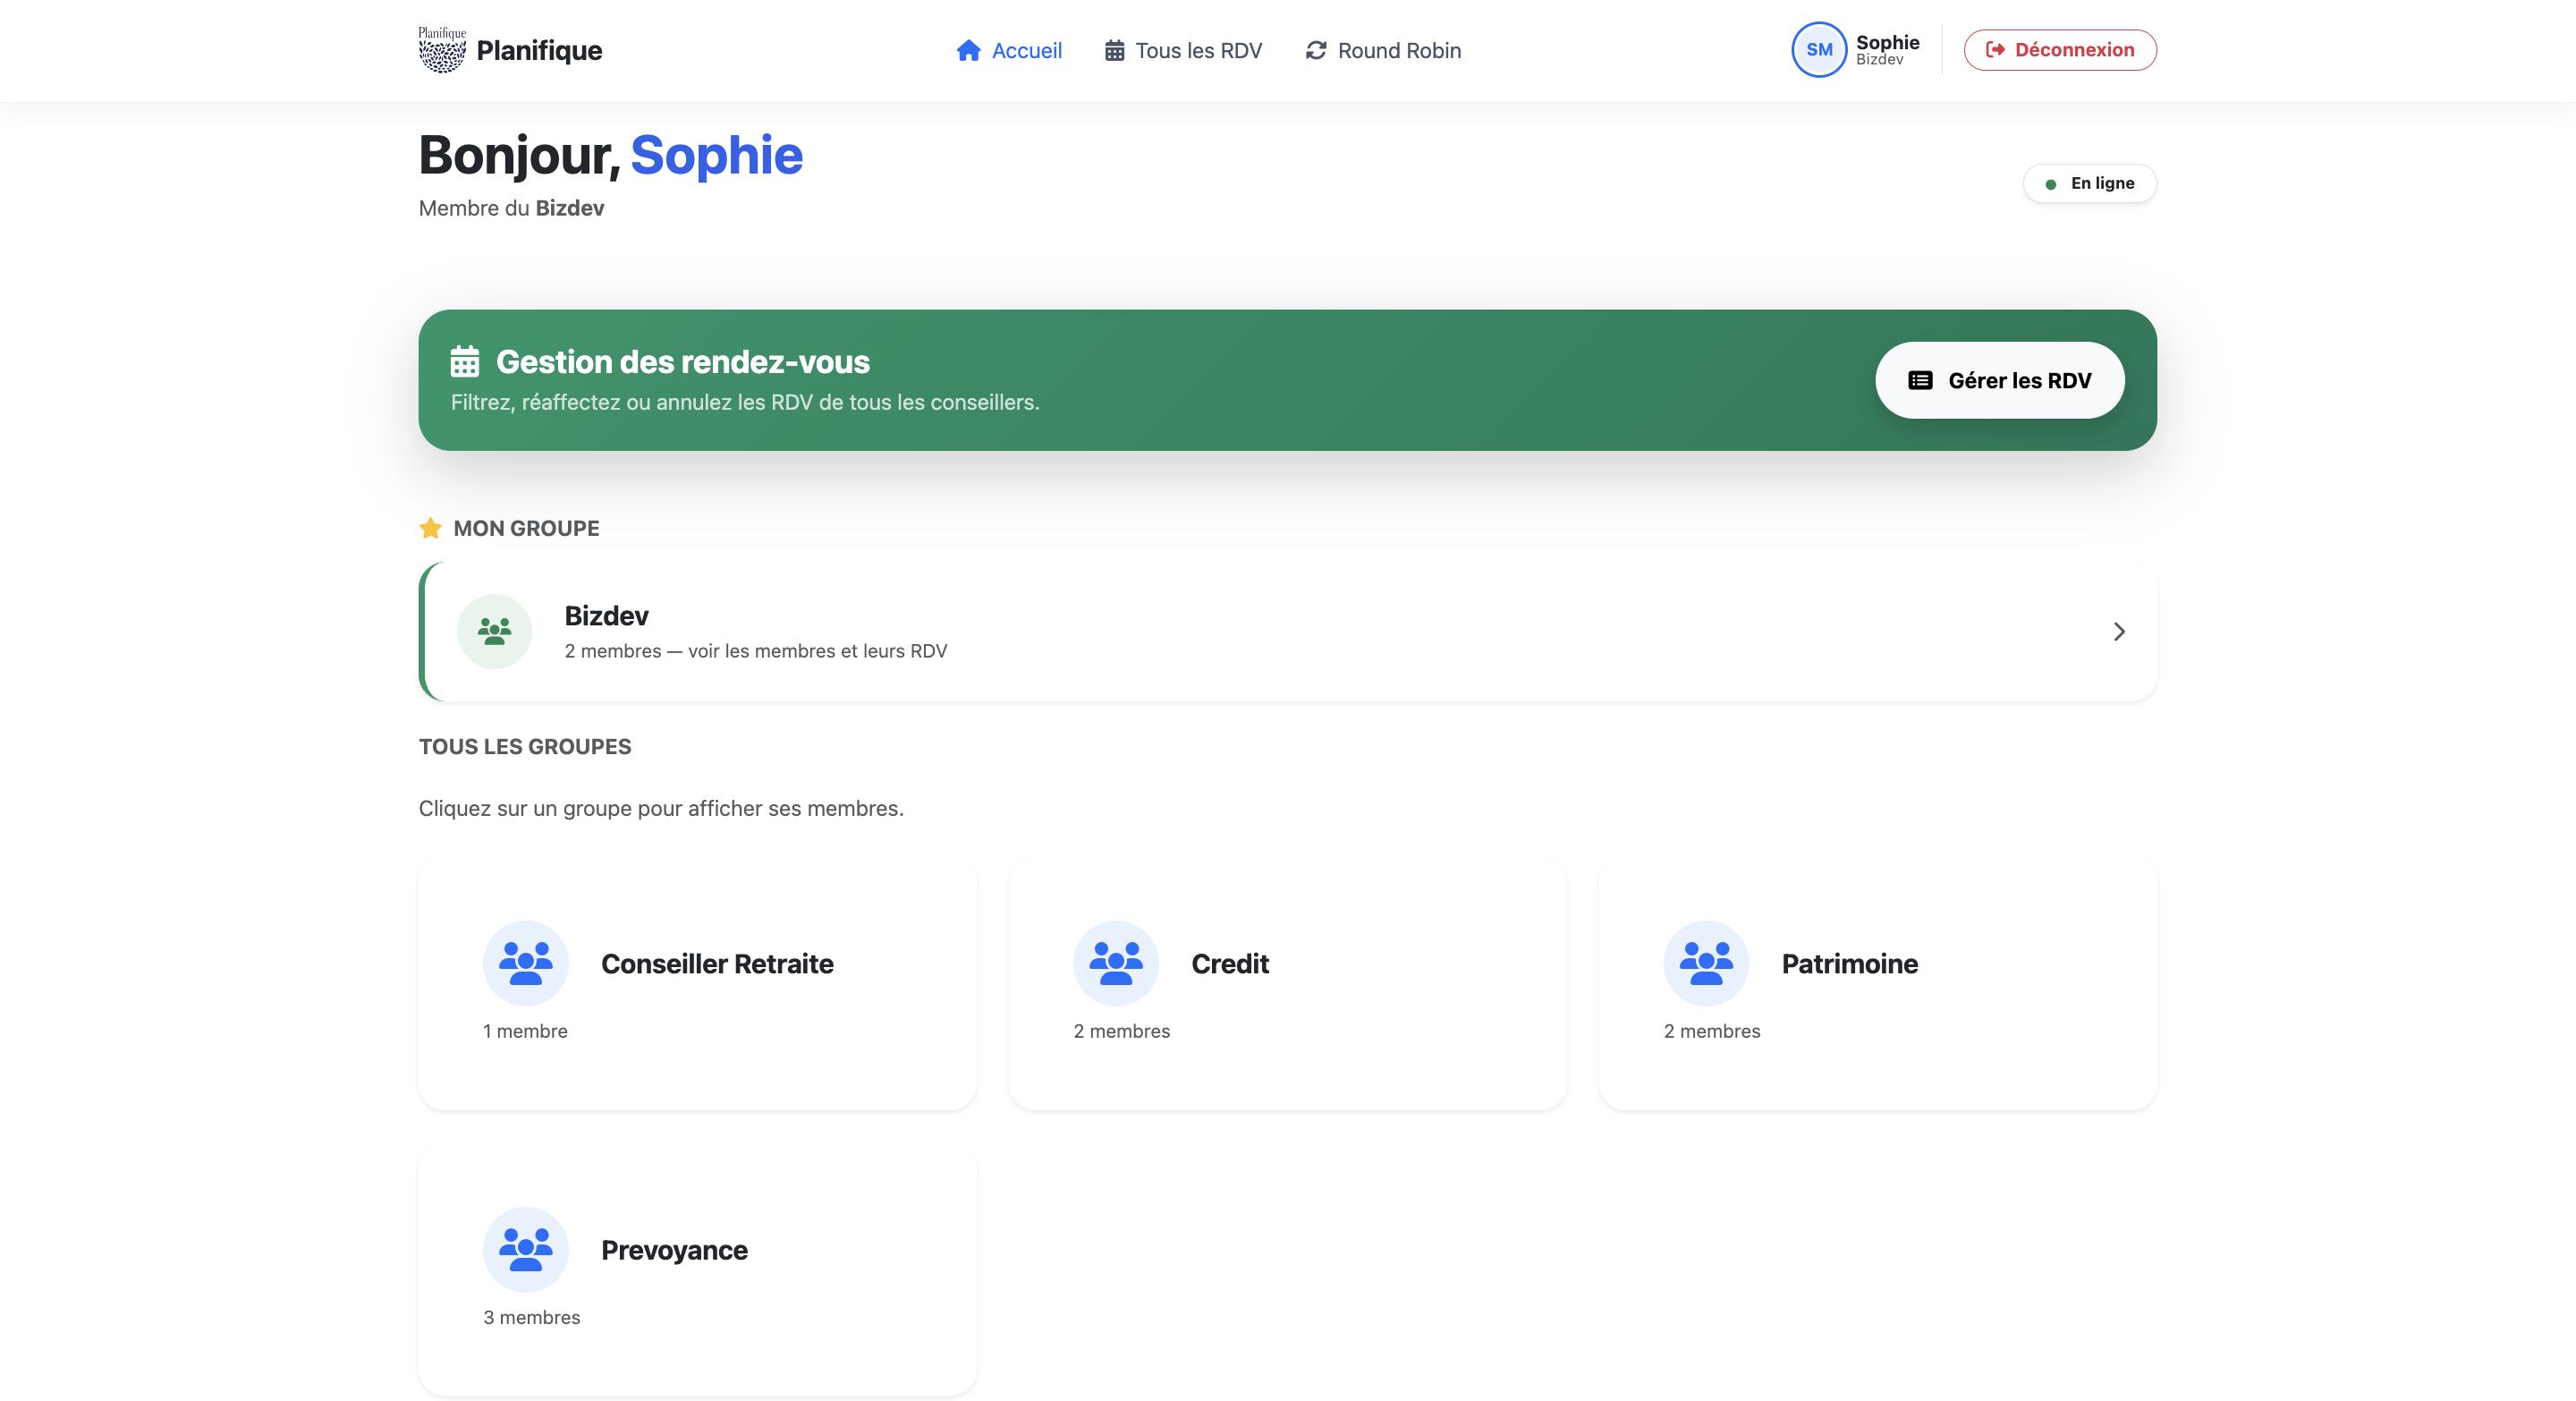Click the 2 membres — voir les membres text

[755, 651]
